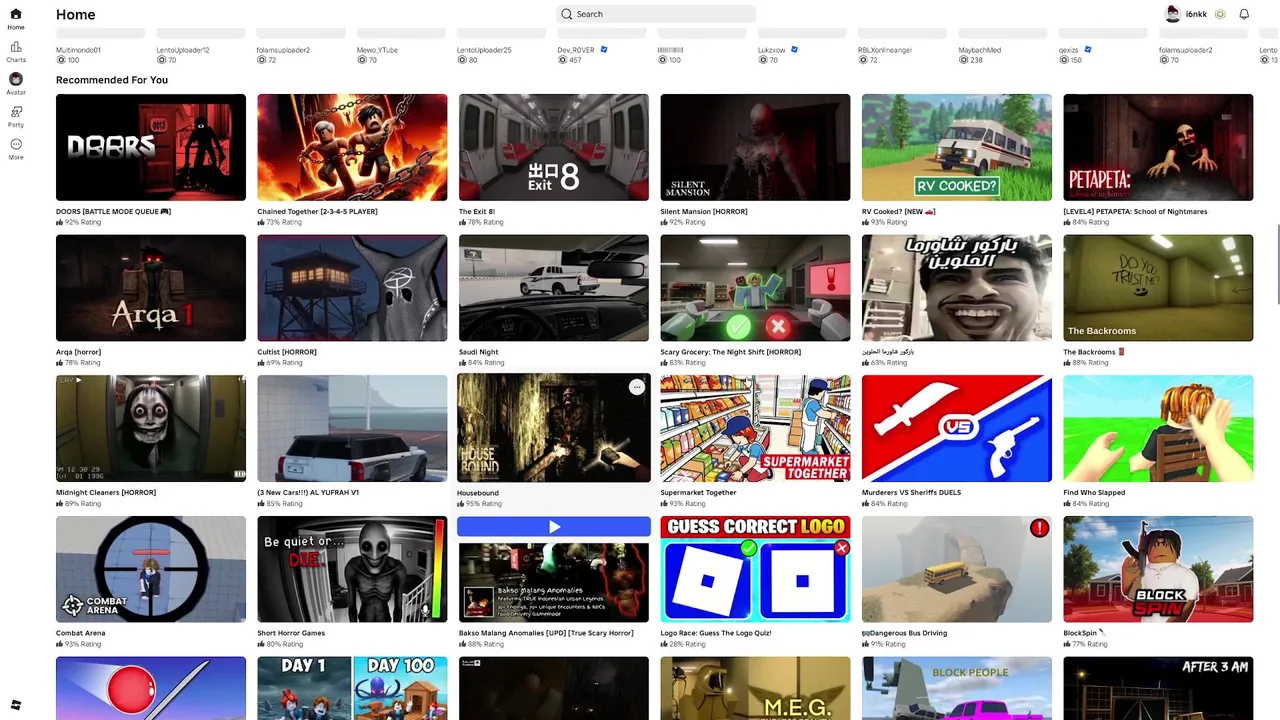Open the Arqa horror thumbnail
The height and width of the screenshot is (720, 1280).
click(x=151, y=288)
